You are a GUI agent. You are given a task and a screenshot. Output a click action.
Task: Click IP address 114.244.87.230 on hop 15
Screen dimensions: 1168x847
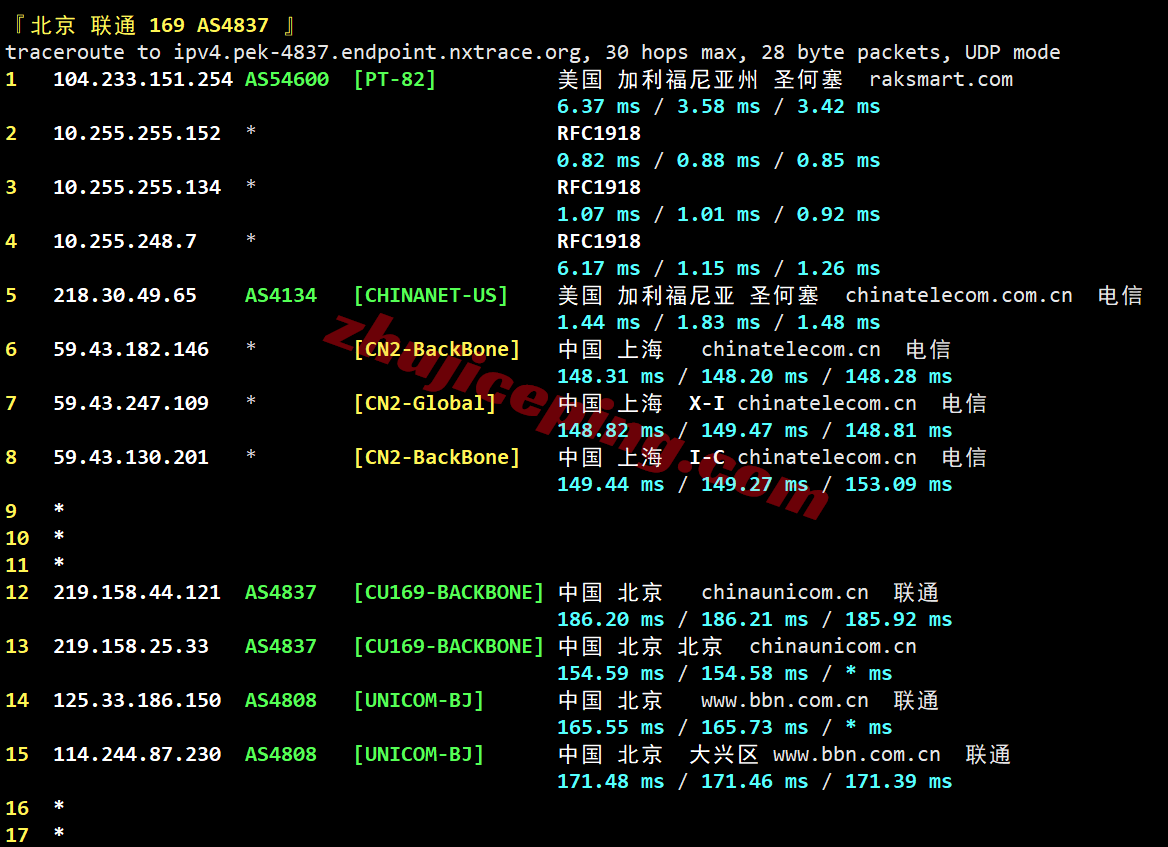click(136, 754)
